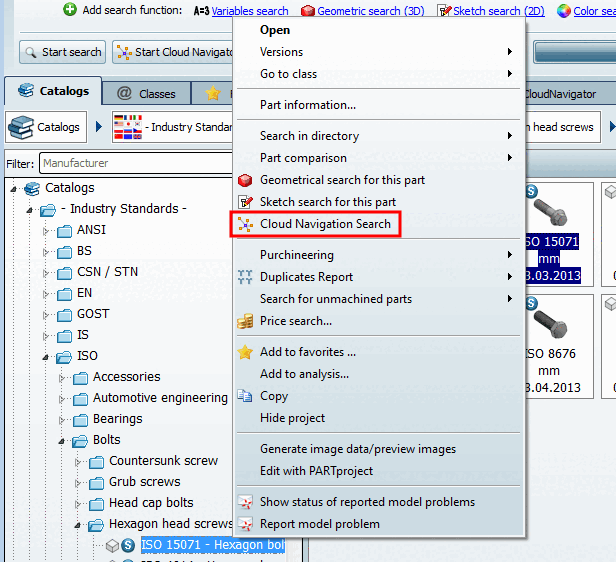Click the Copy icon in context menu

[245, 396]
